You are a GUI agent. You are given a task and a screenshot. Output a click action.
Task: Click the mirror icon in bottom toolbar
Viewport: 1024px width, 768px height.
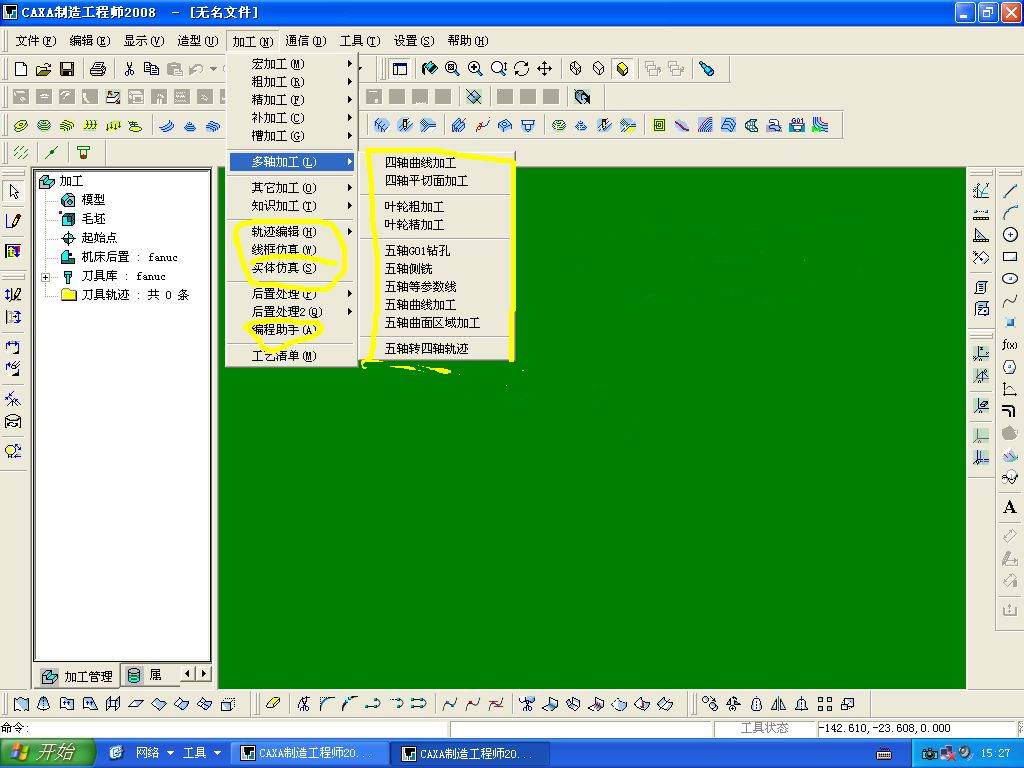[x=778, y=703]
